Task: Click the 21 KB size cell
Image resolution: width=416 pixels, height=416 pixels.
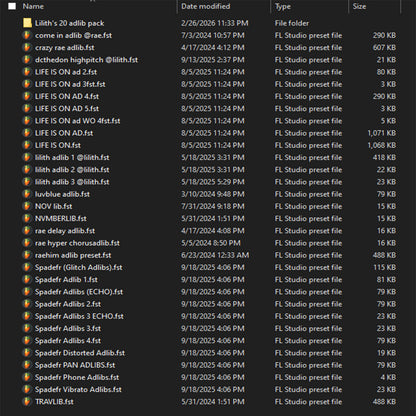Action: pos(386,60)
